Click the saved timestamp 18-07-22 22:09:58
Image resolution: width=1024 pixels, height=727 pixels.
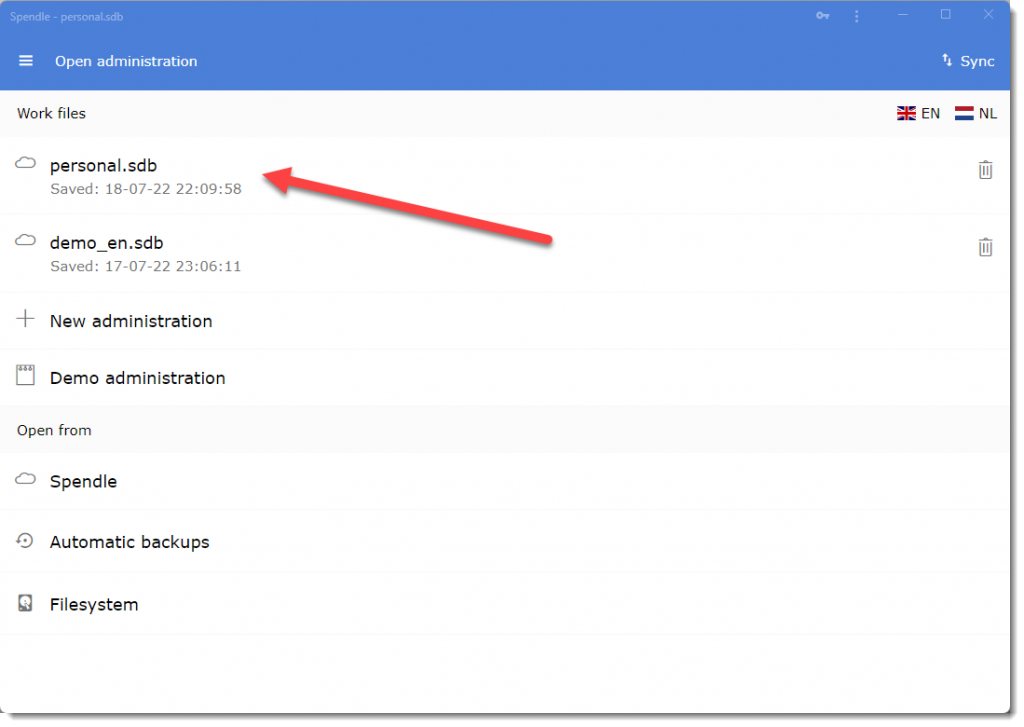click(173, 189)
